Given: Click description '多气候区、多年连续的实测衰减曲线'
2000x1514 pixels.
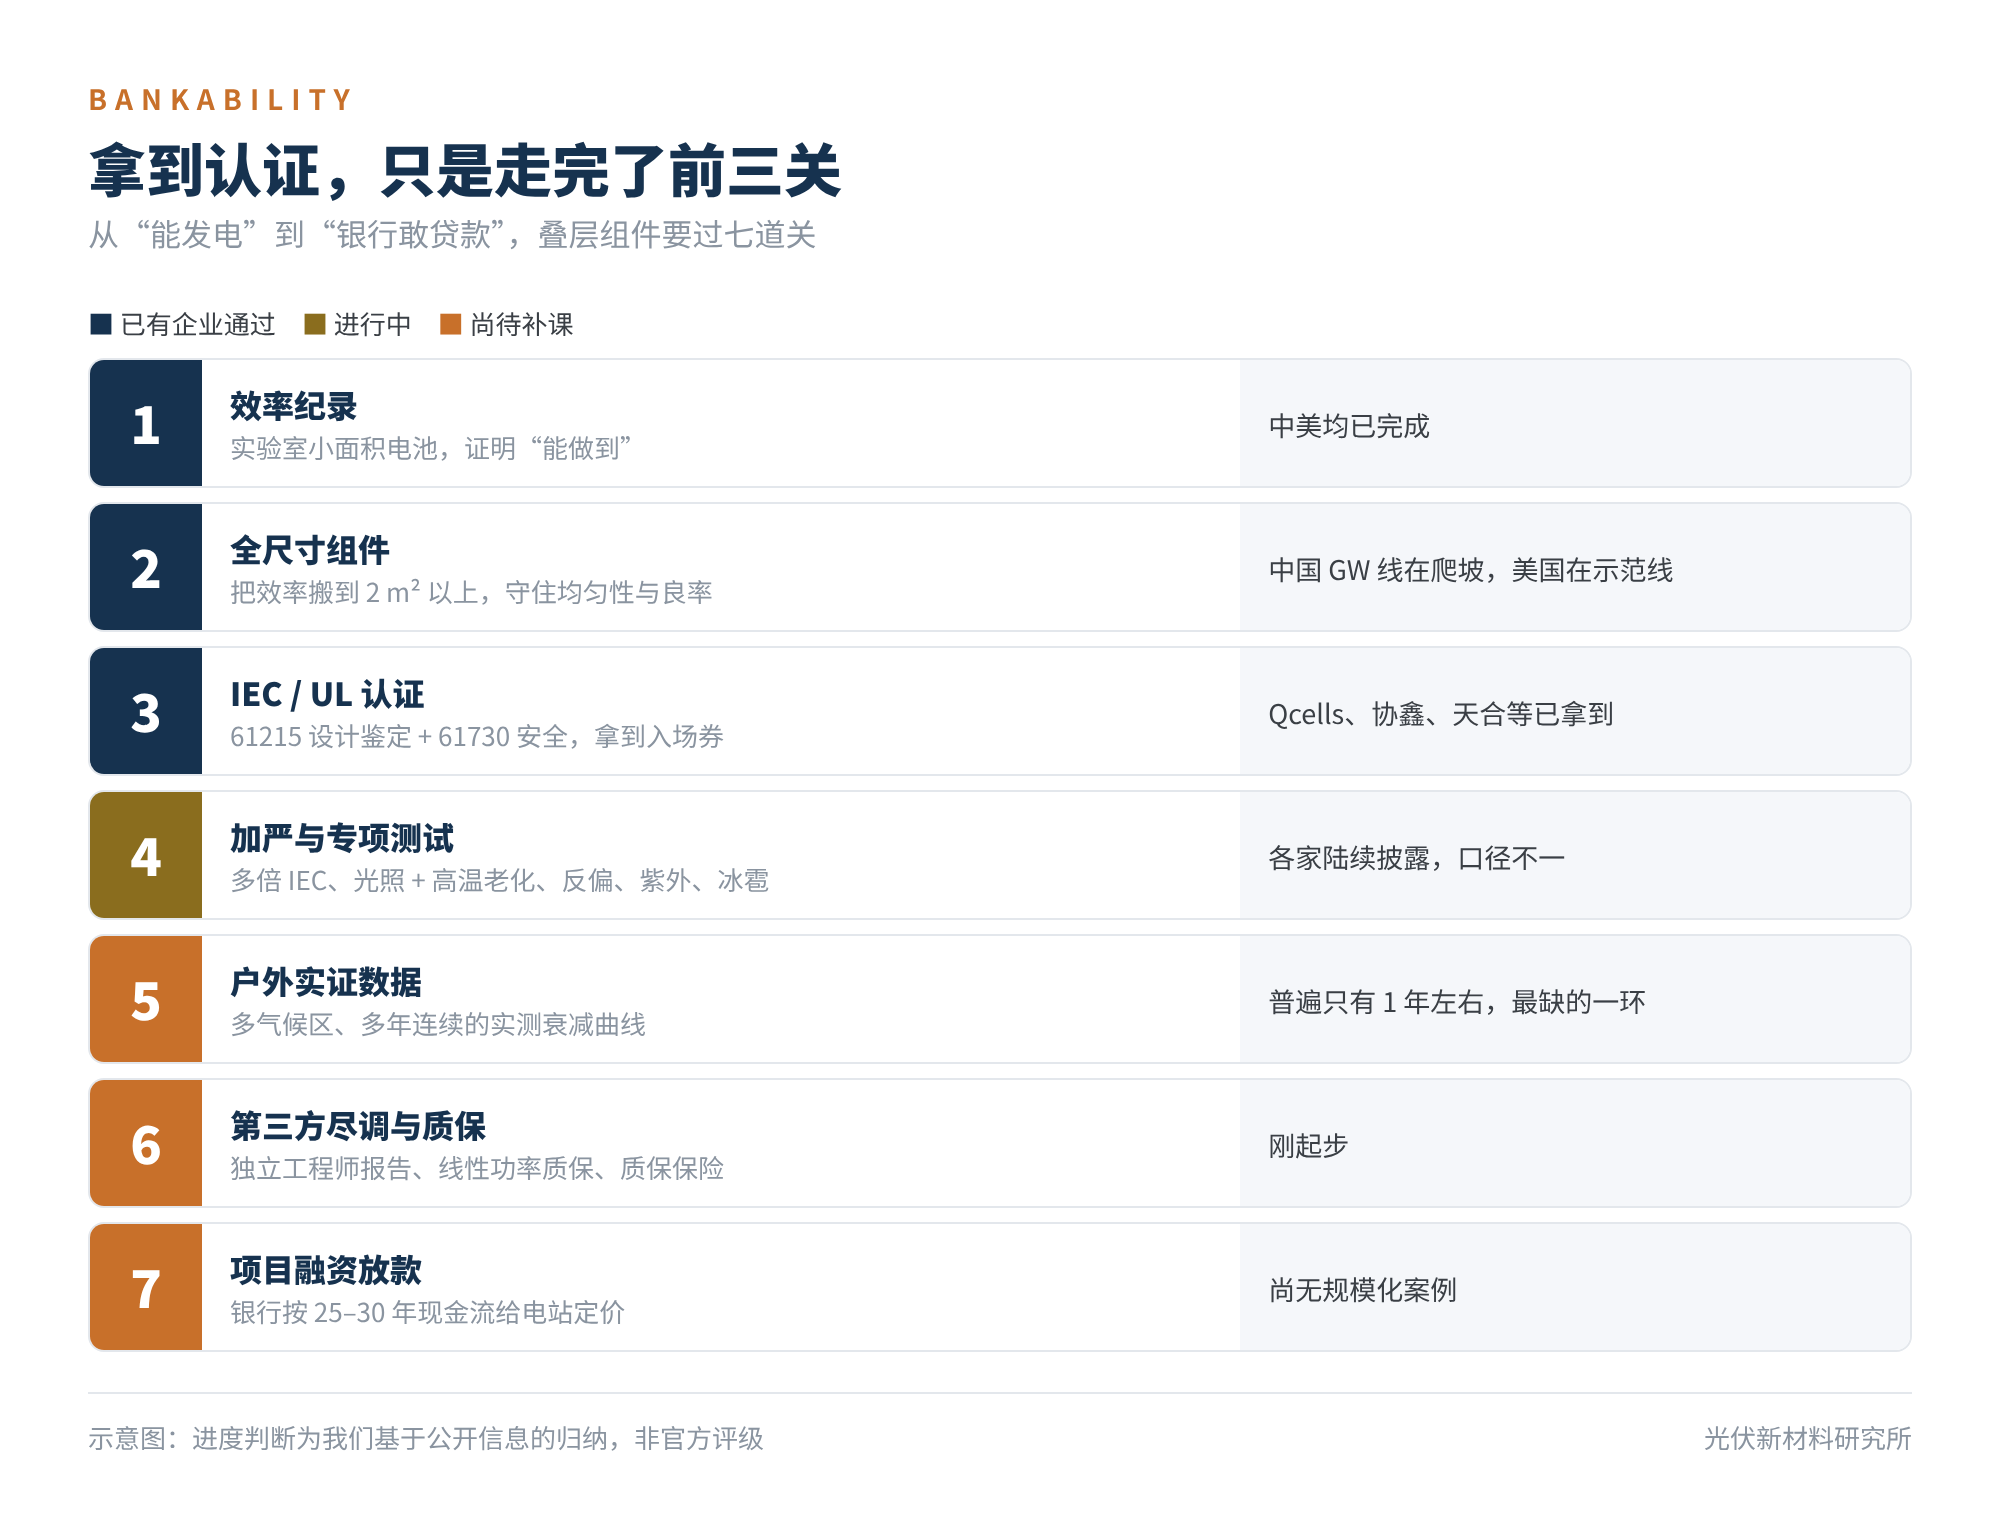Looking at the screenshot, I should pos(438,1024).
